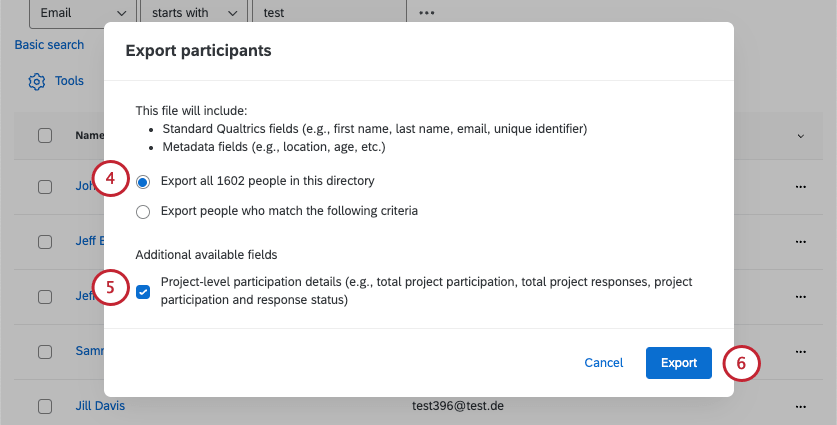Click the numbered marker 4 badge
837x425 pixels.
pyautogui.click(x=111, y=180)
